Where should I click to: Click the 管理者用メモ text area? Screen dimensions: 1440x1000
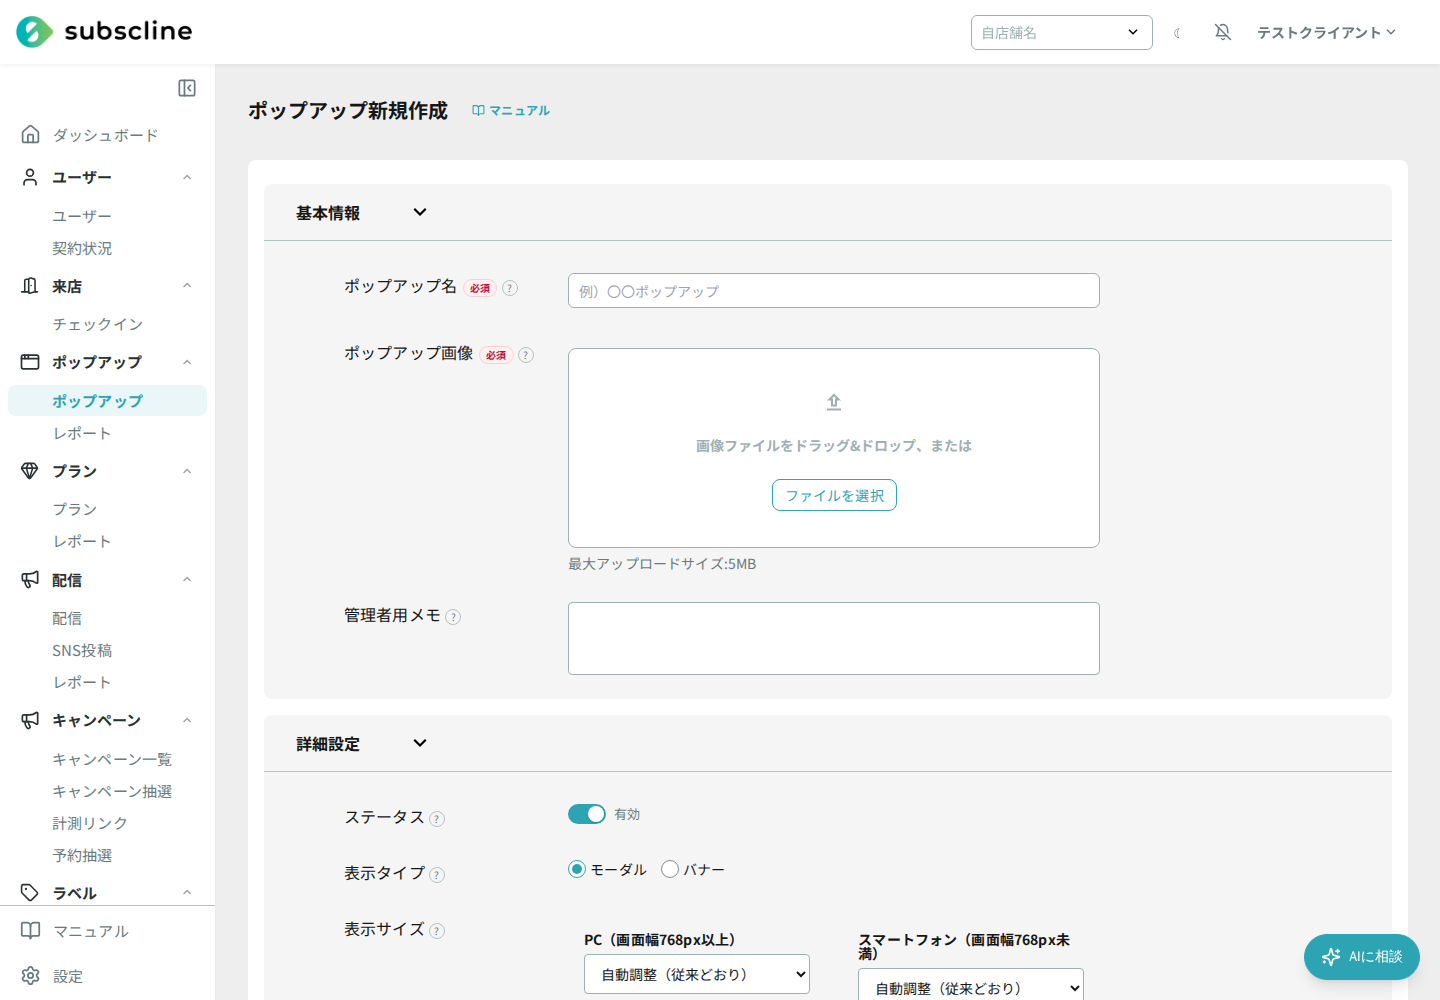click(834, 638)
